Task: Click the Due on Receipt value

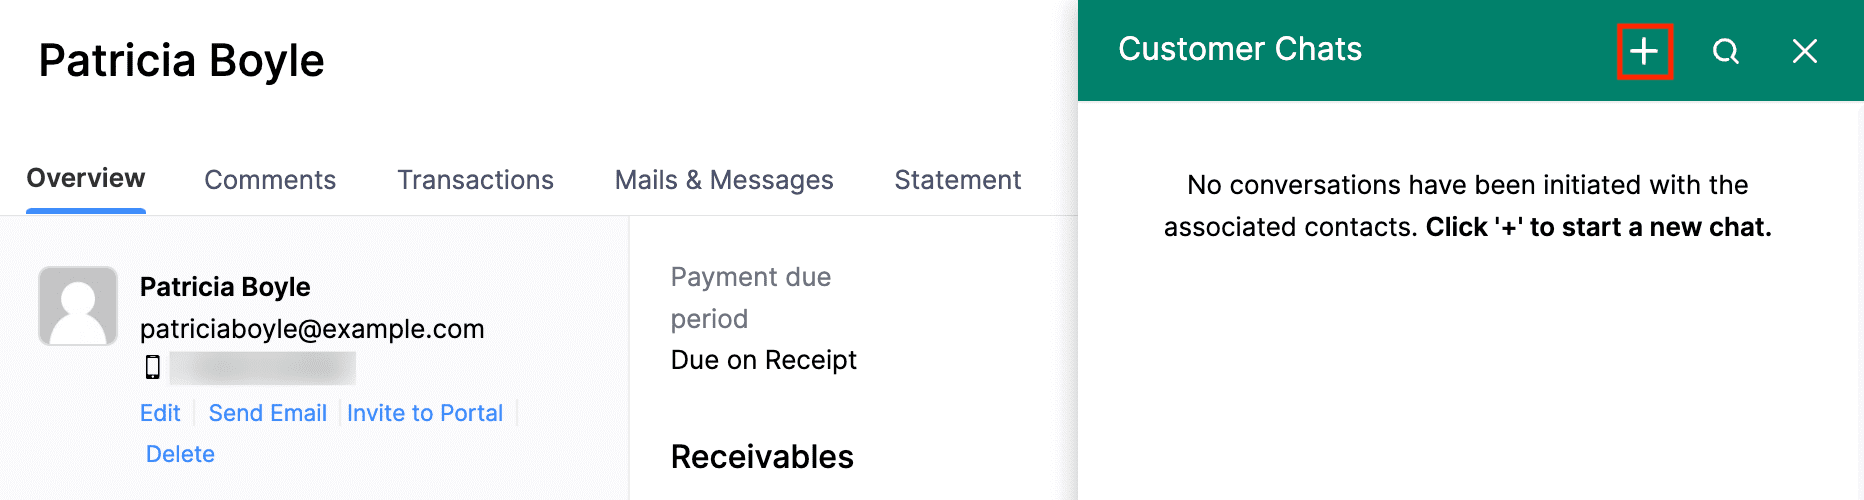Action: pyautogui.click(x=763, y=360)
